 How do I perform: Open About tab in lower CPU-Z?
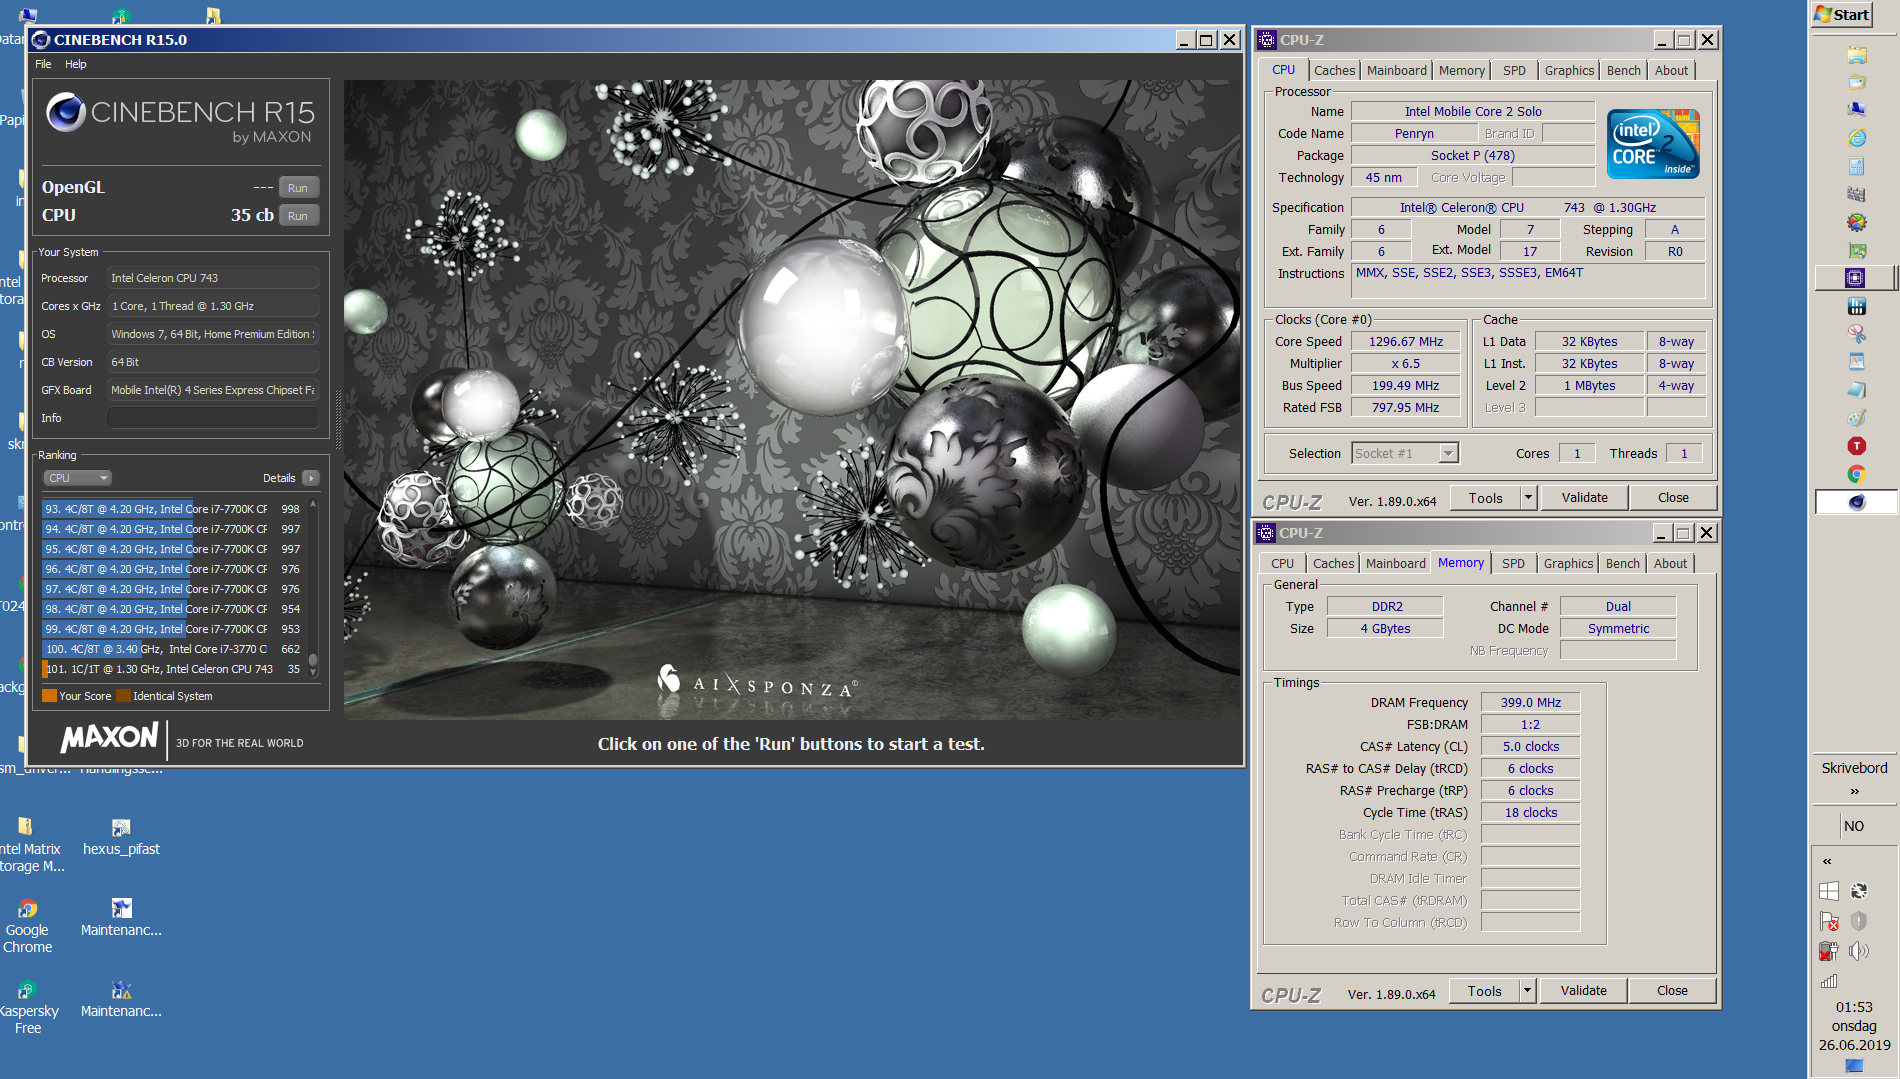tap(1670, 563)
